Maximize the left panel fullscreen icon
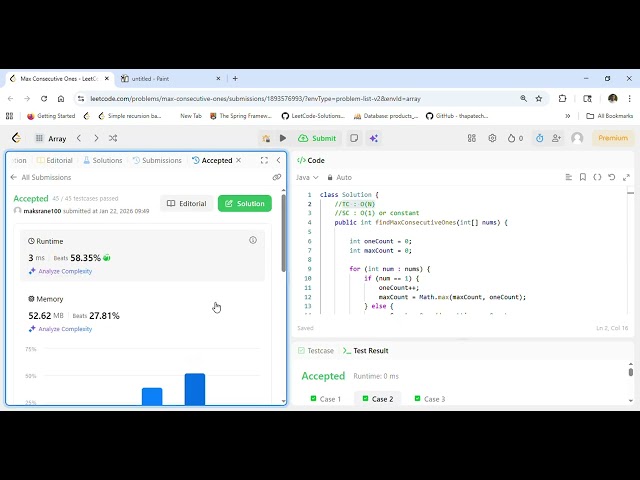The image size is (640, 480). (264, 160)
